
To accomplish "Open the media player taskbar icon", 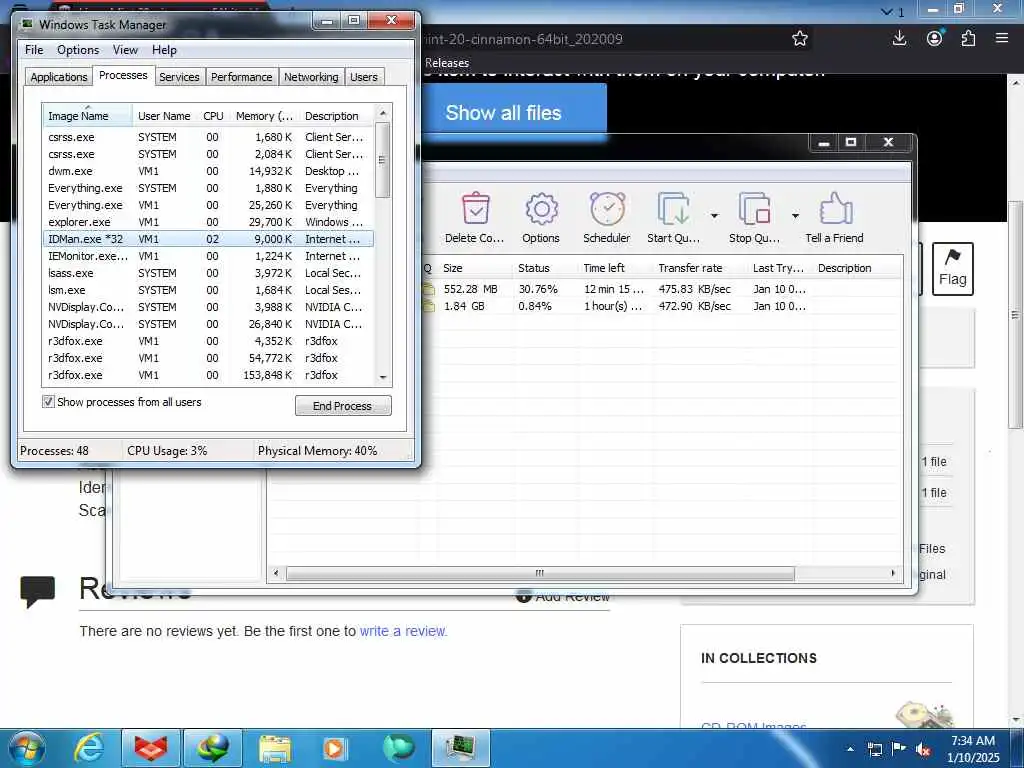I will 335,748.
